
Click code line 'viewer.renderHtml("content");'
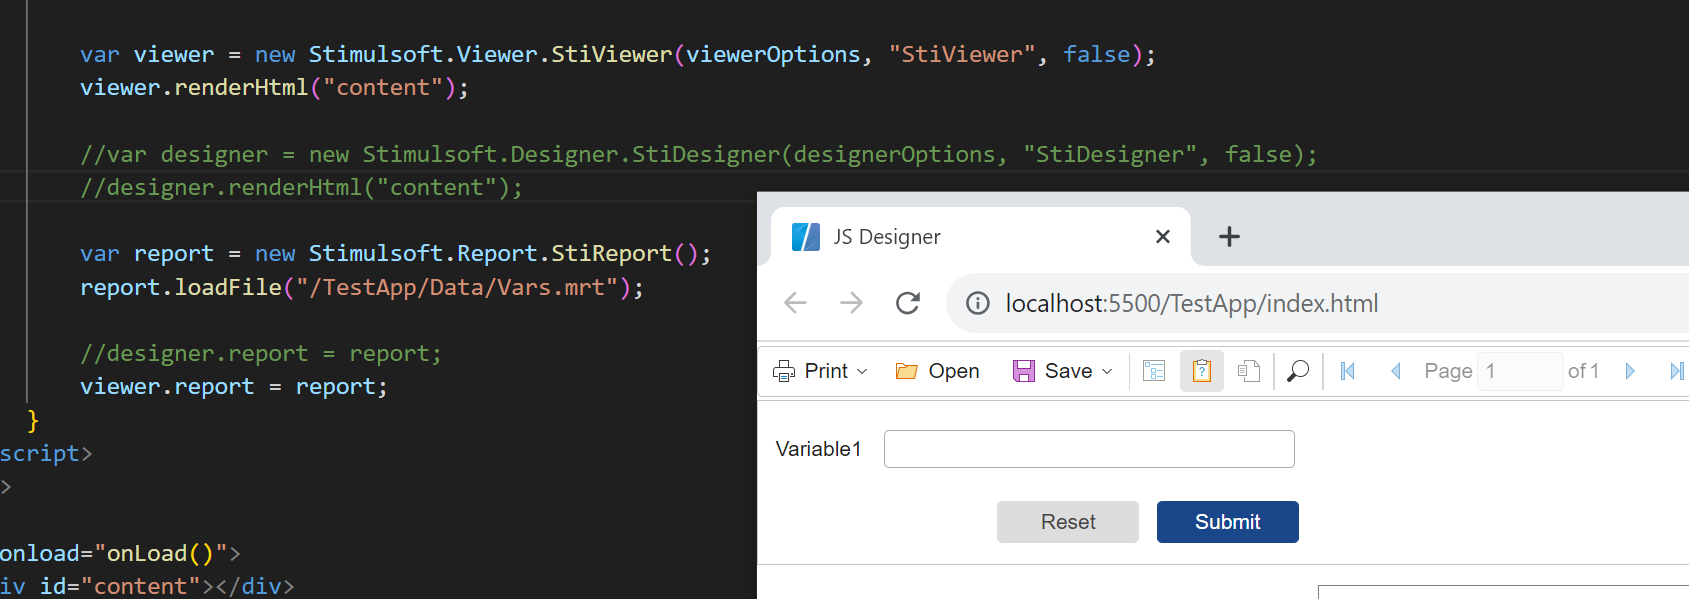(x=274, y=88)
